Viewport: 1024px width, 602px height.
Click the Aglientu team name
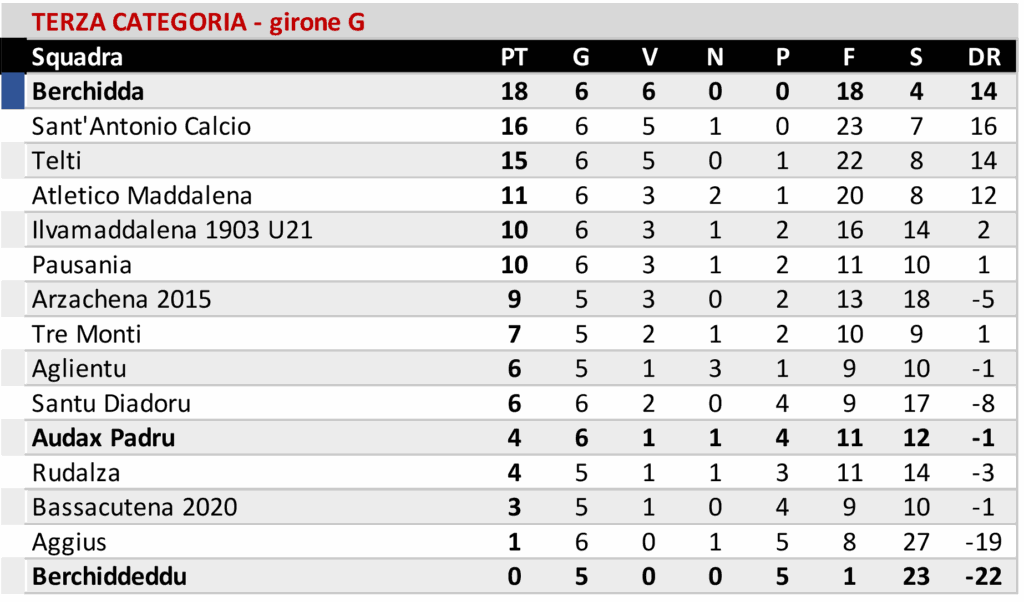[79, 369]
